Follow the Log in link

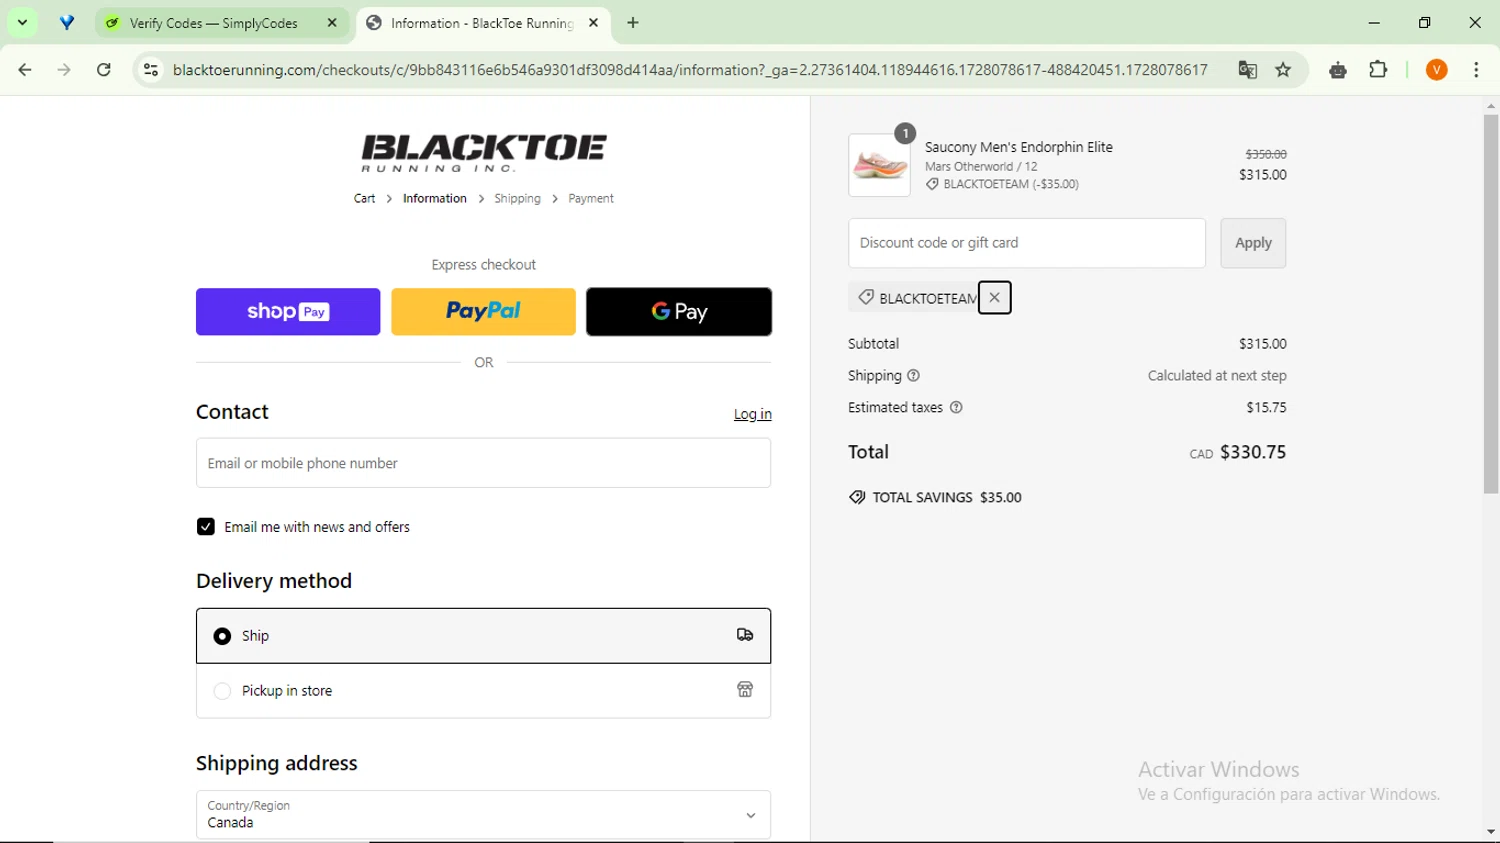pos(752,414)
